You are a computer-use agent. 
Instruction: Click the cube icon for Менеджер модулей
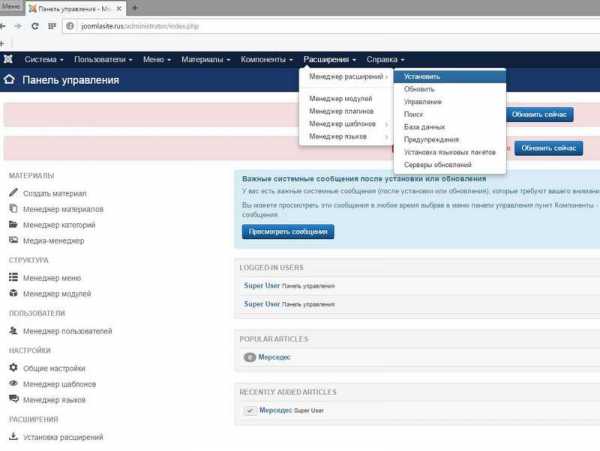[13, 293]
